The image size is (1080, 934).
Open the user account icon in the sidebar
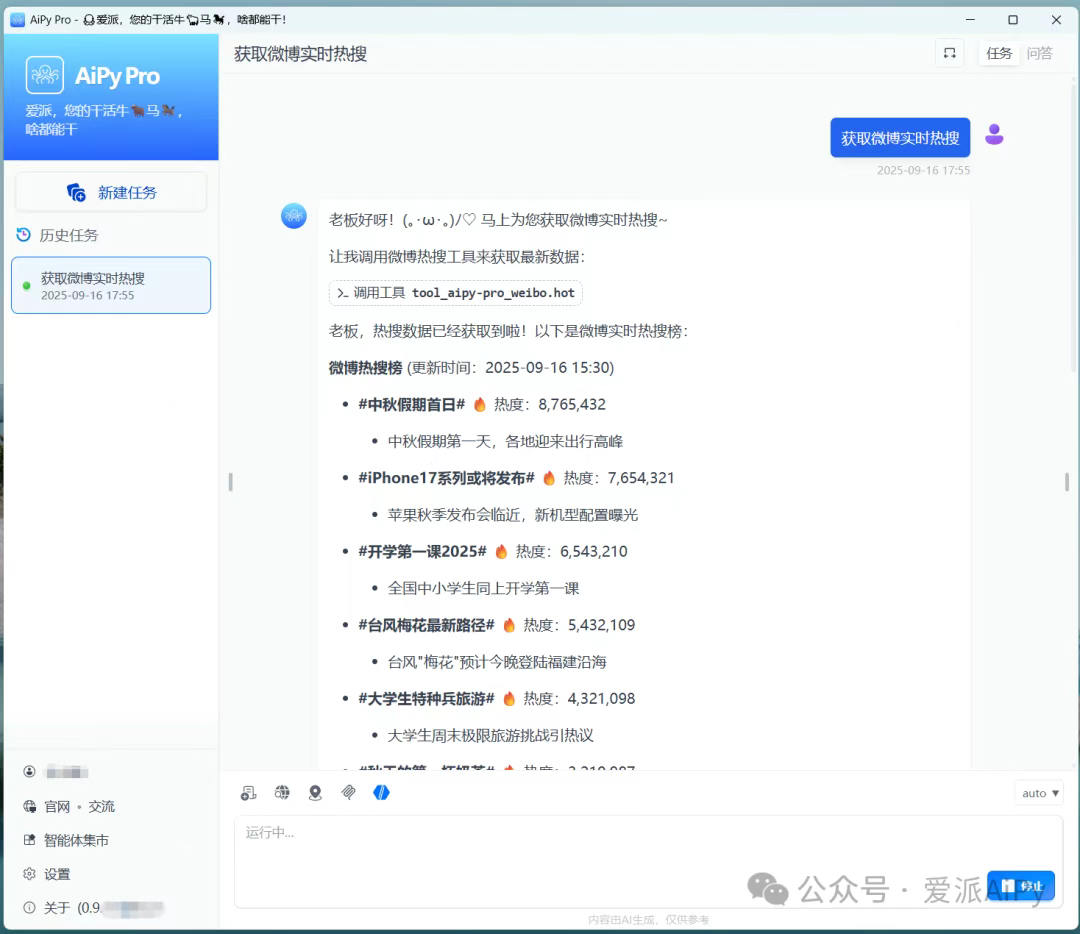pos(29,771)
